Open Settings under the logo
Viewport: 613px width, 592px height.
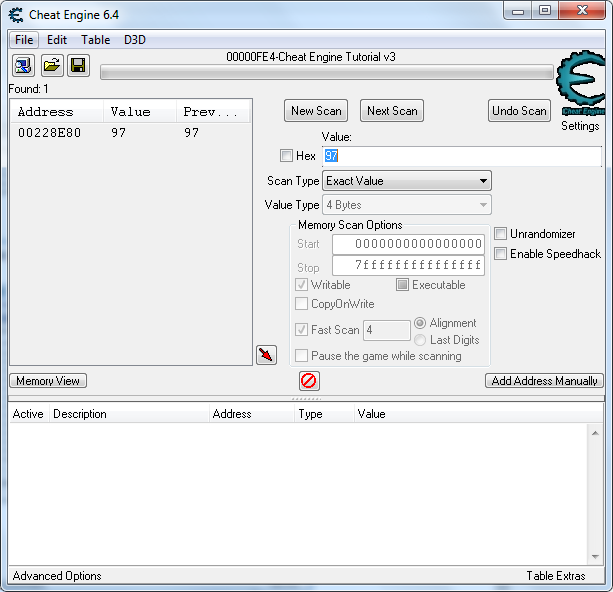click(x=580, y=126)
